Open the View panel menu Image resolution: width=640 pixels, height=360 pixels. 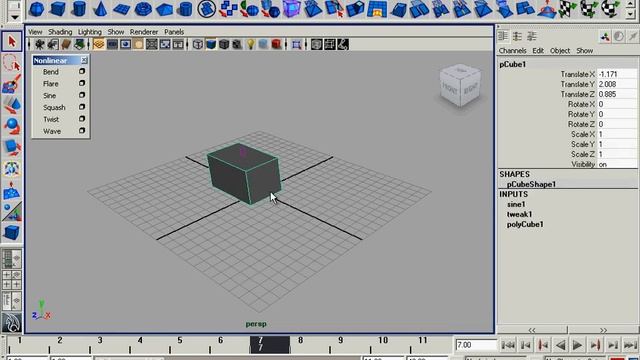coord(35,32)
